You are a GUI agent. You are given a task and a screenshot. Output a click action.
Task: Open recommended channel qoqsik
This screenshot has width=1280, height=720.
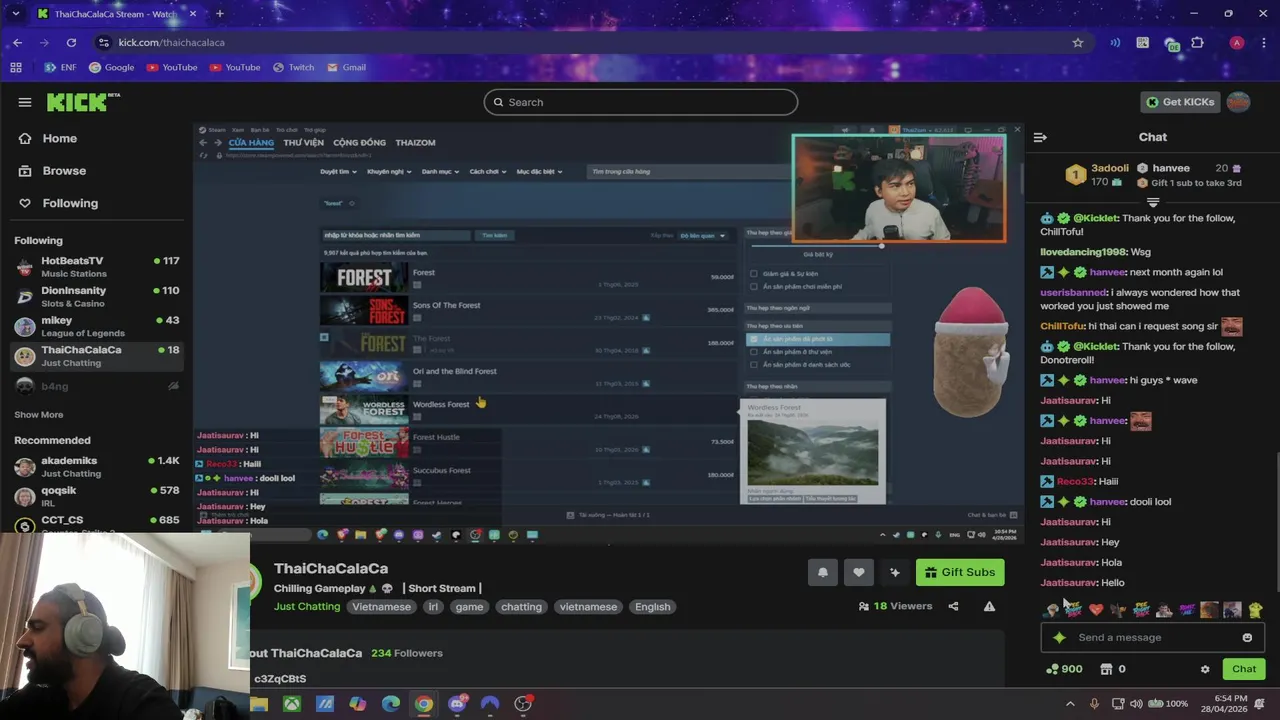point(97,496)
